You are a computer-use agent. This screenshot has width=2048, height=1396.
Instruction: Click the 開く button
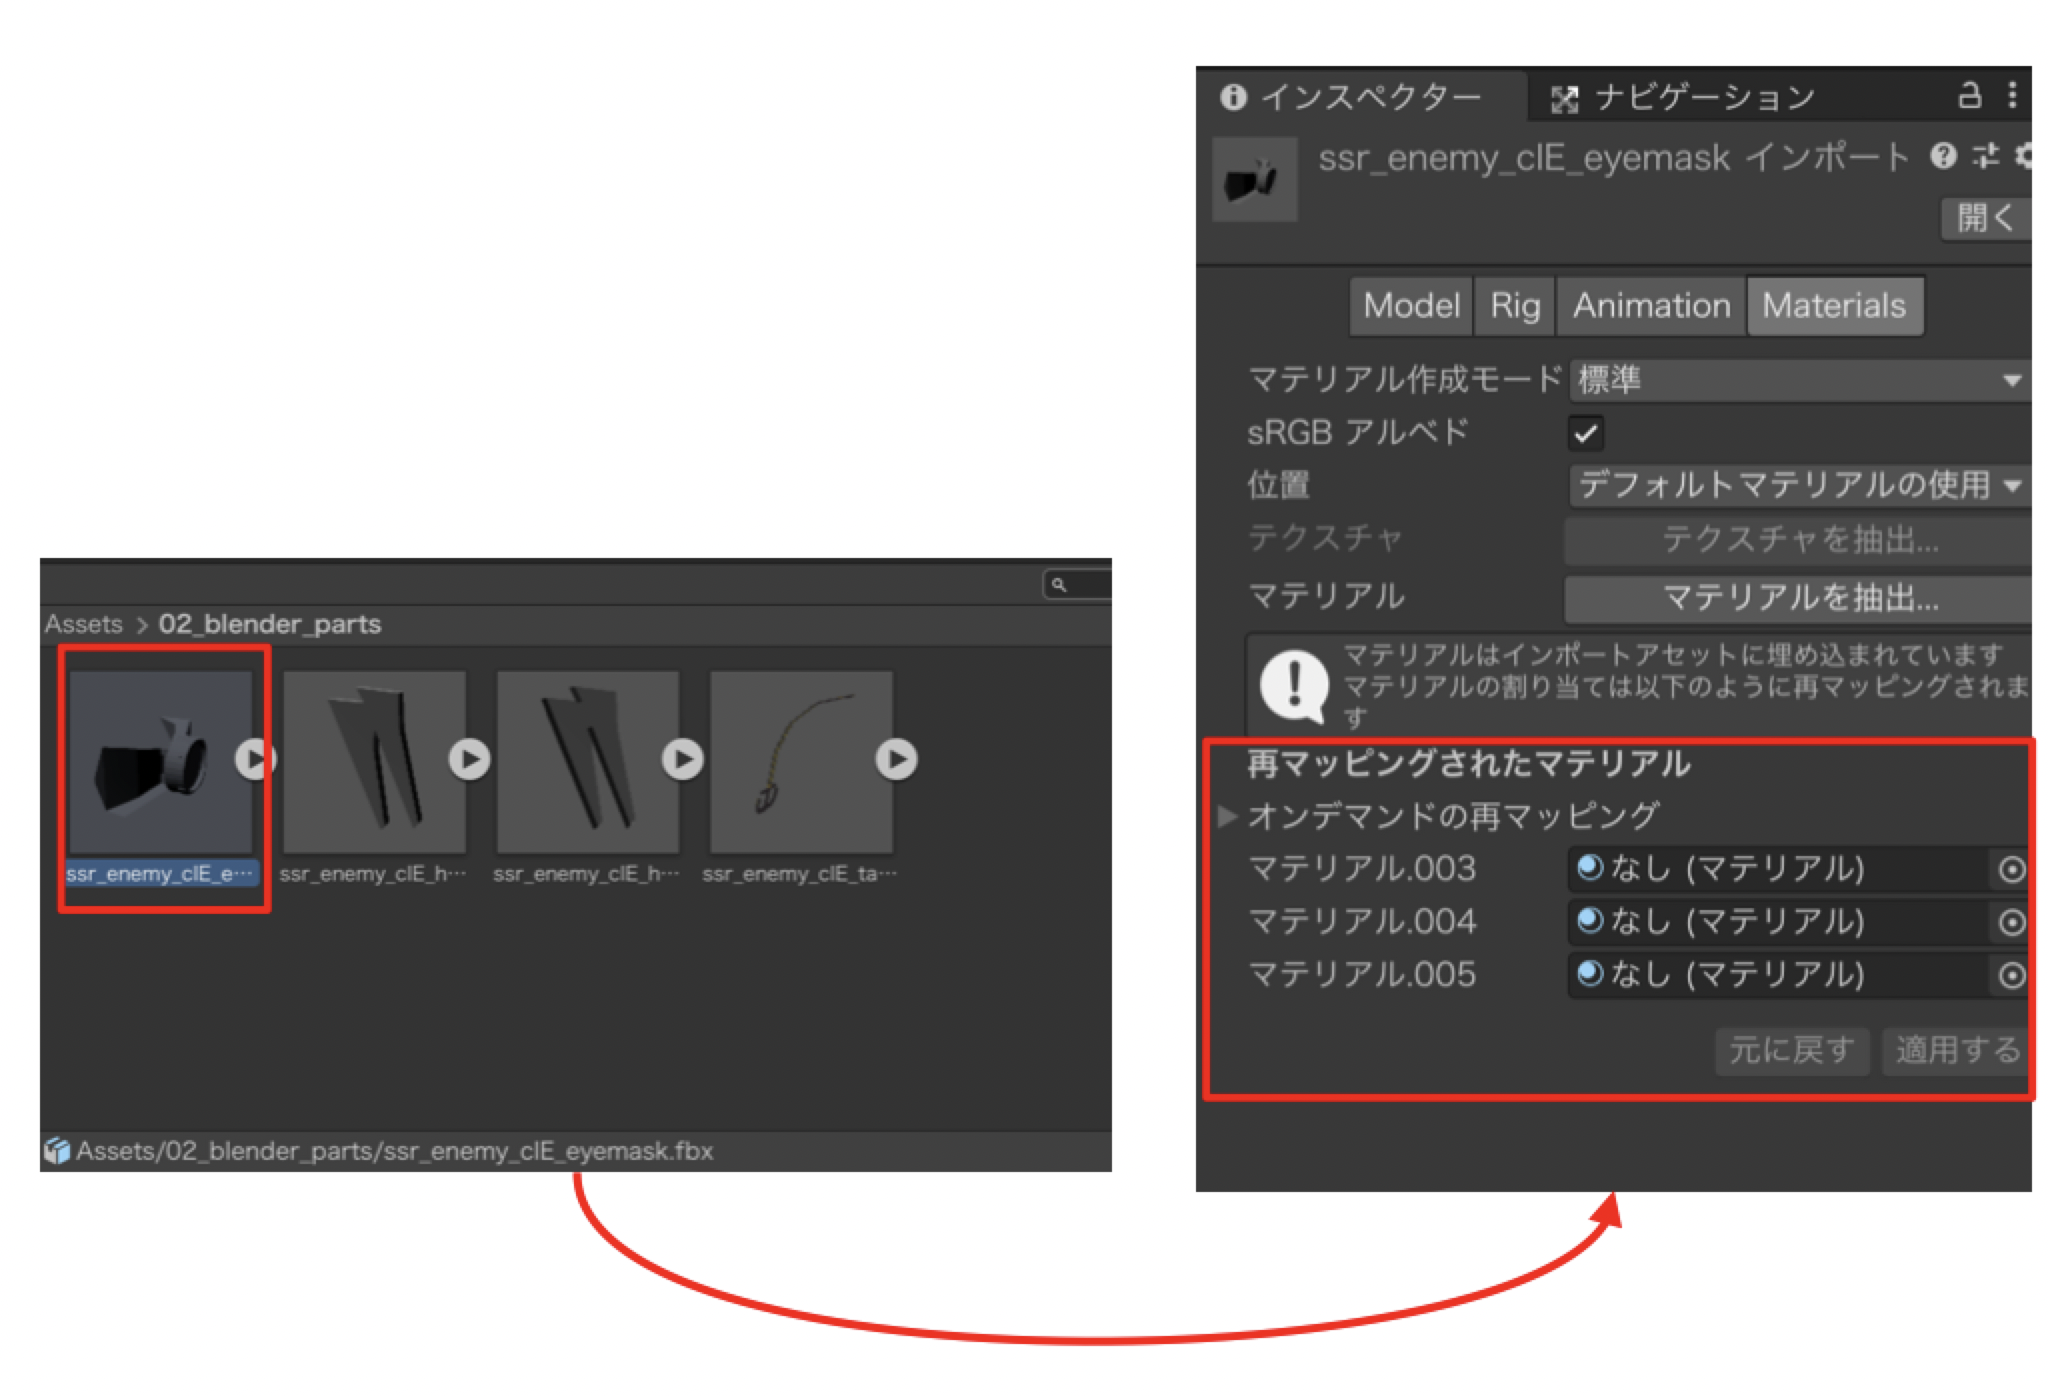click(x=1984, y=217)
